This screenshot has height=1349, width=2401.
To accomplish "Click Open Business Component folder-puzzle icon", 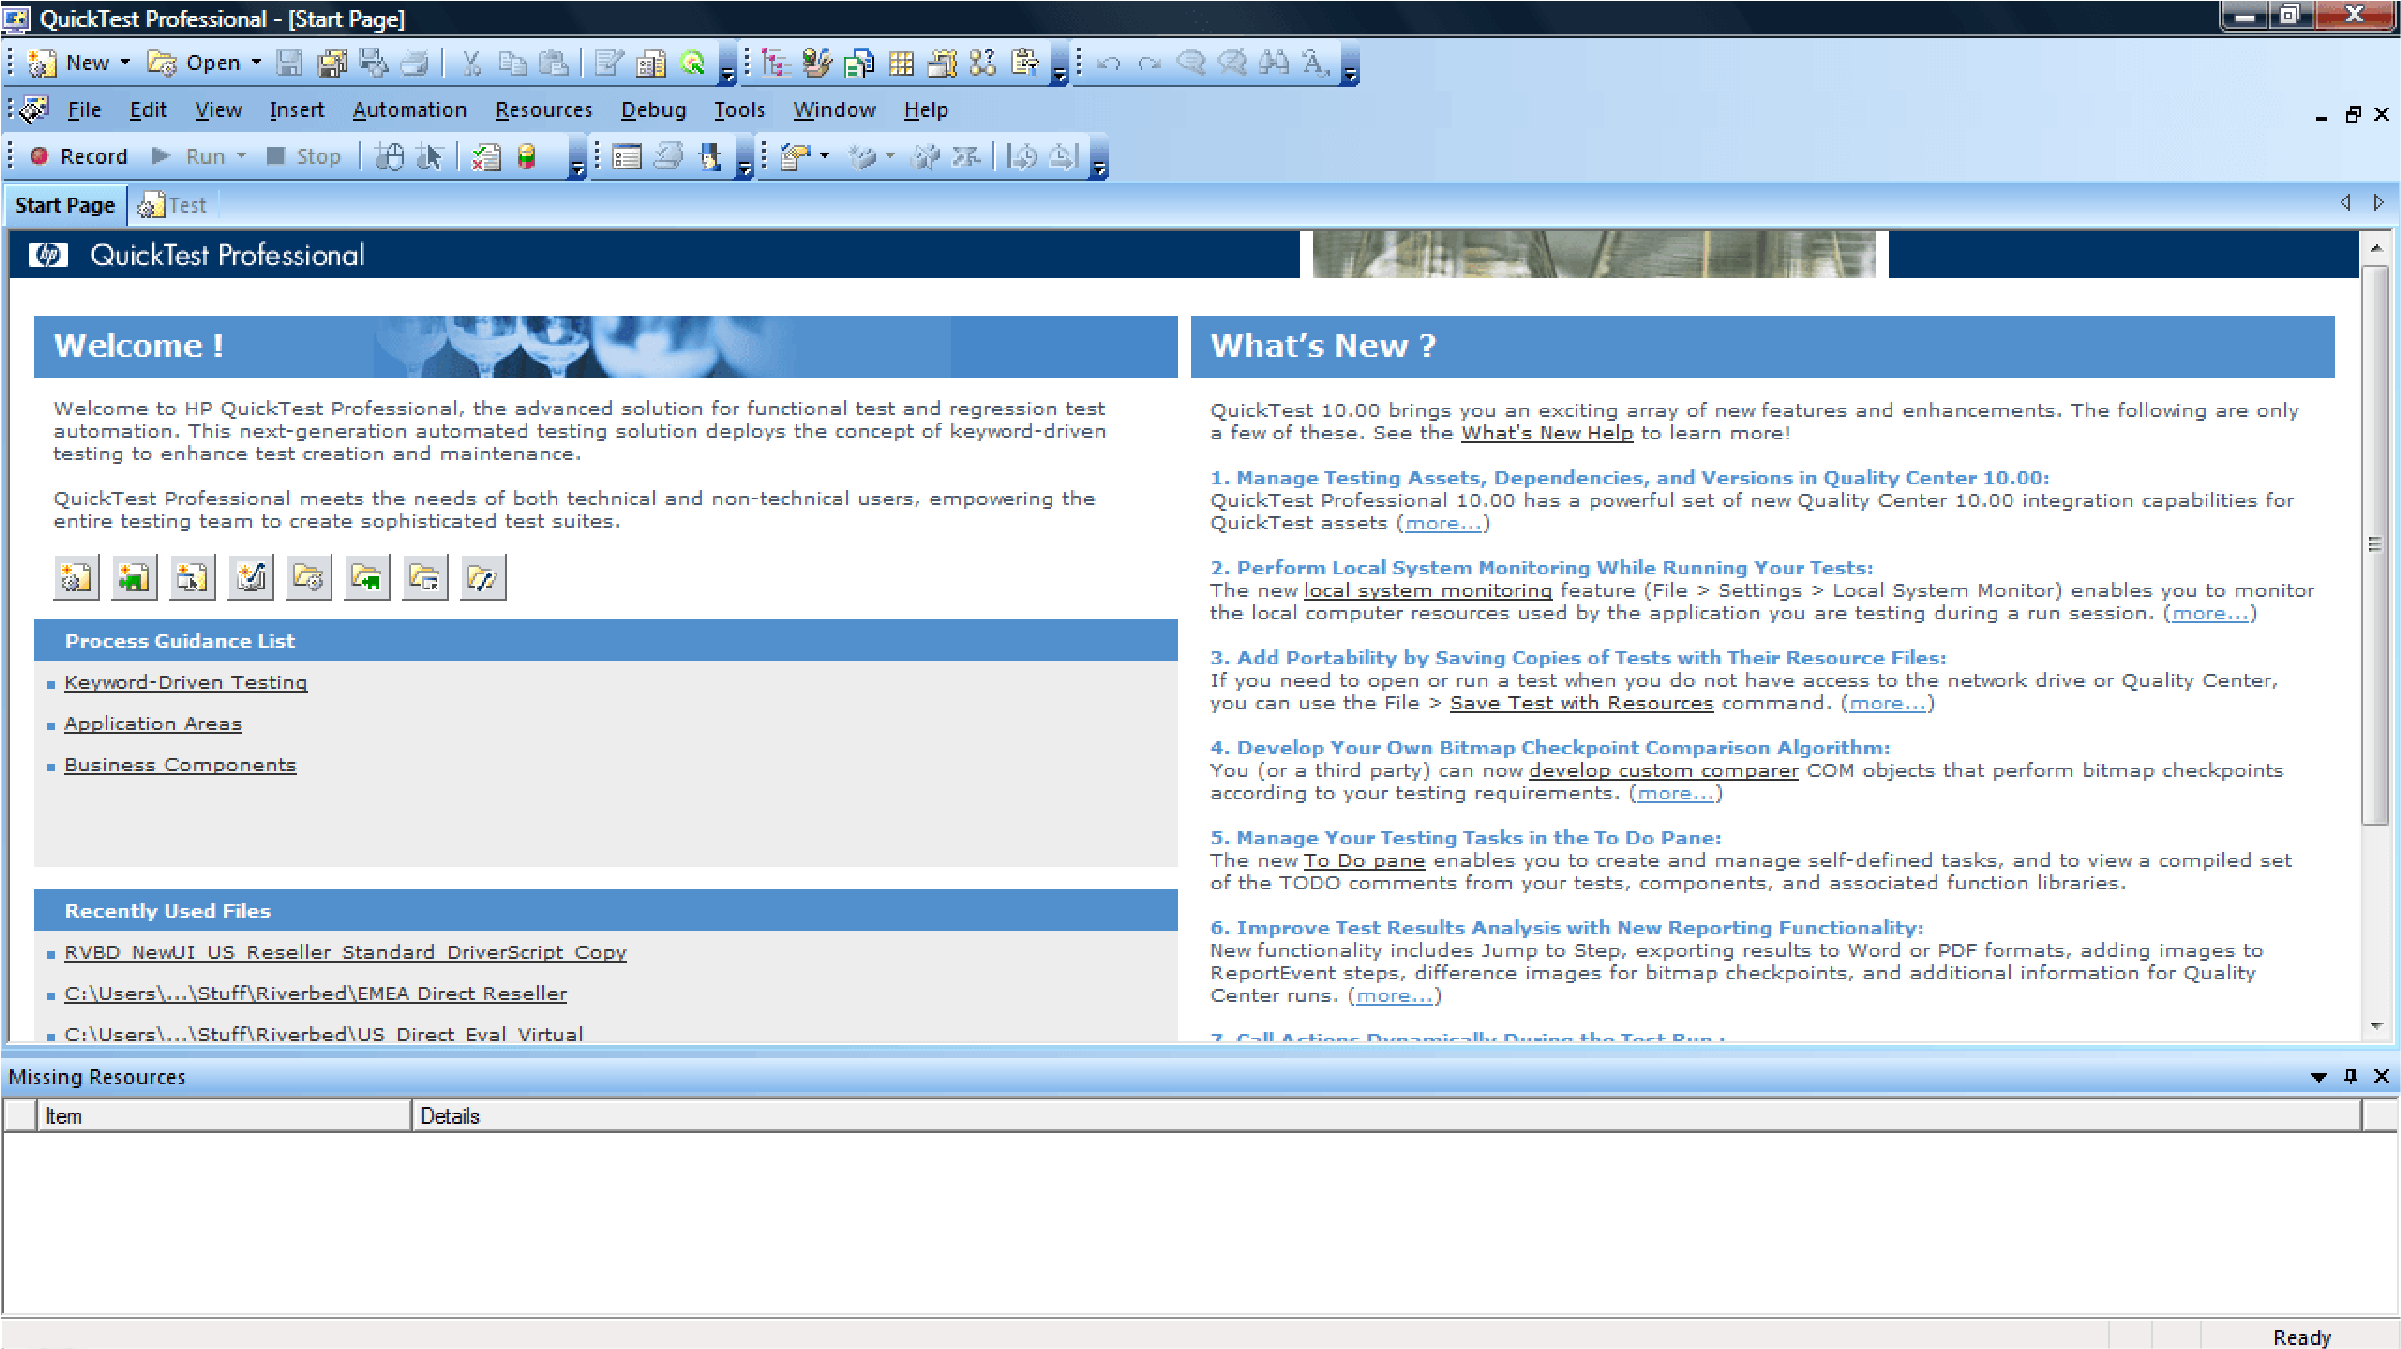I will point(367,577).
